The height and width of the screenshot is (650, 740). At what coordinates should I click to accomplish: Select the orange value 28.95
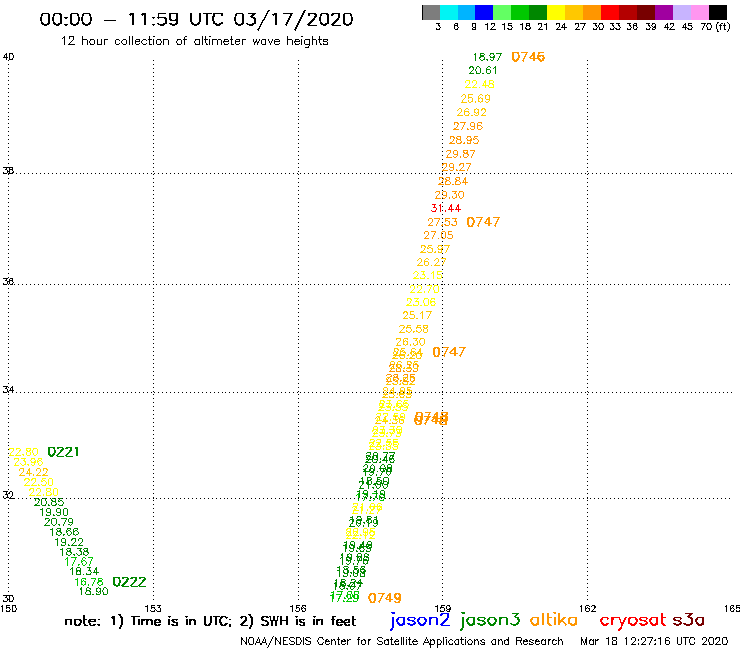coord(464,140)
